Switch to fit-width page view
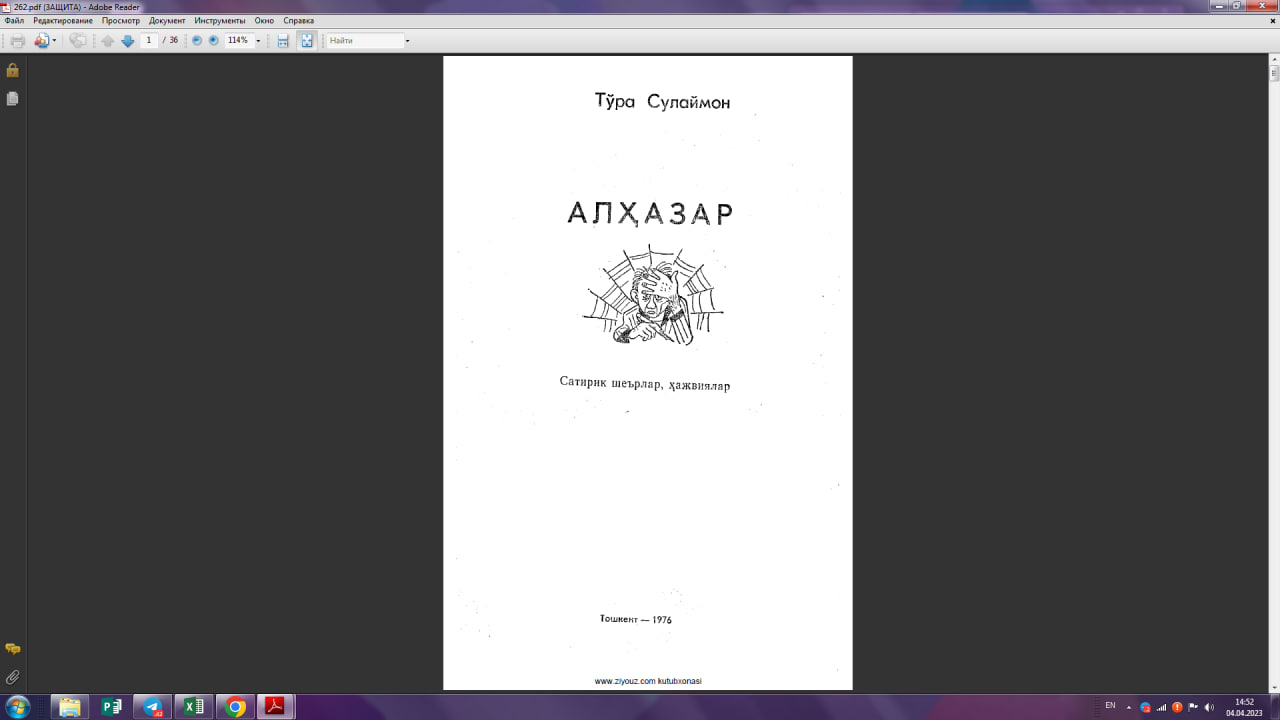Viewport: 1280px width, 720px height. click(281, 40)
